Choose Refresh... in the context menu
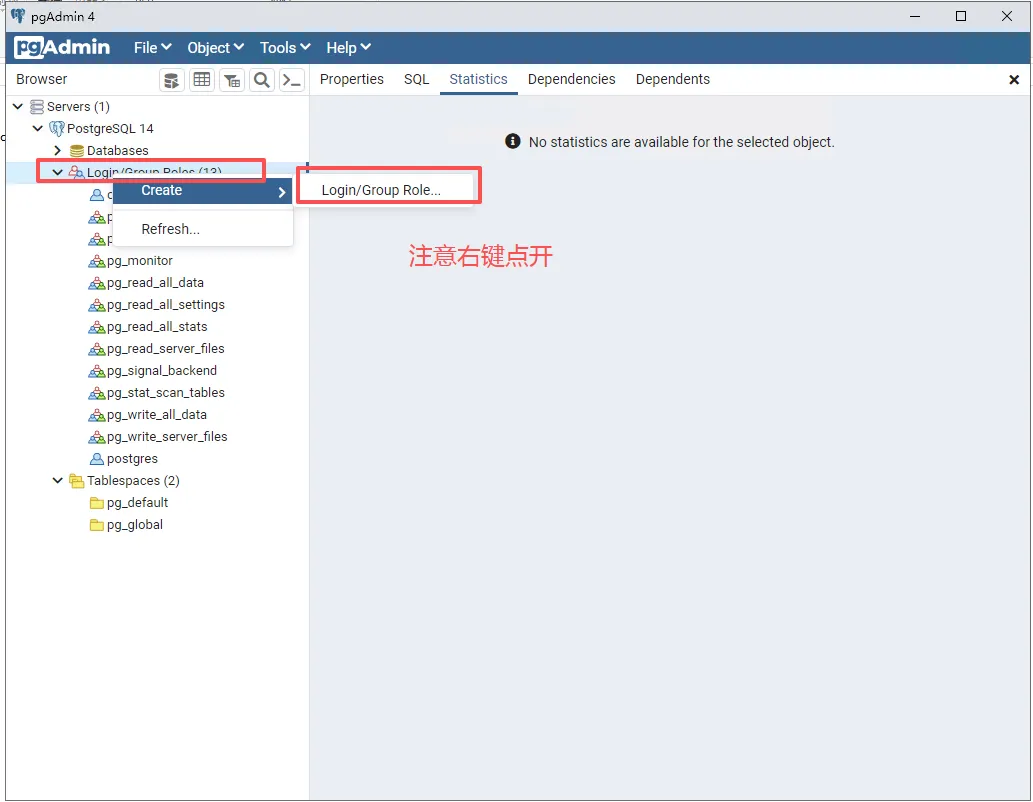The image size is (1033, 802). [203, 229]
